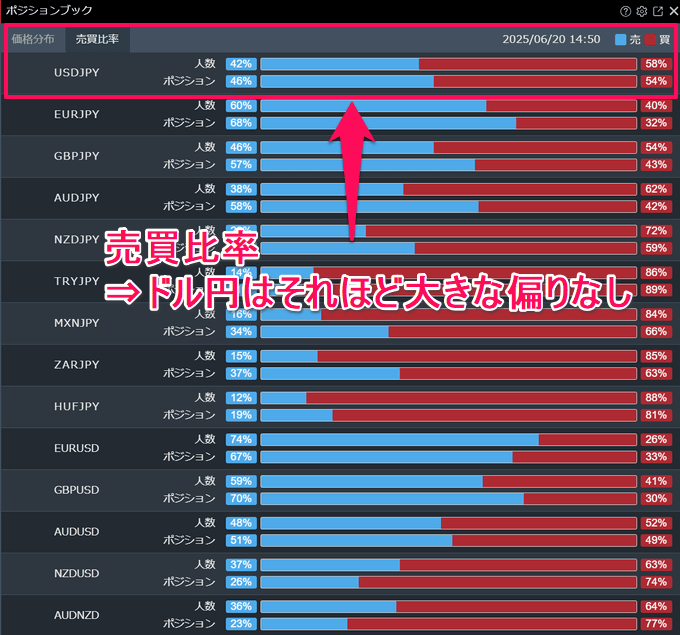Close the position book panel
Viewport: 680px width, 635px height.
673,11
